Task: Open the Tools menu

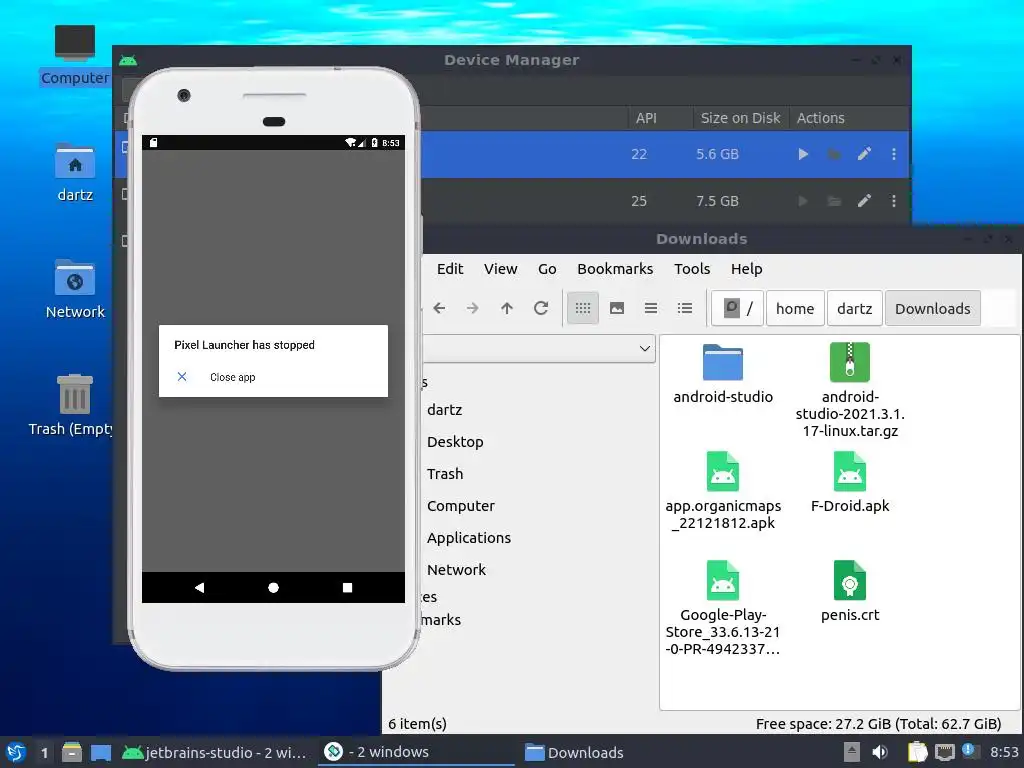Action: 692,269
